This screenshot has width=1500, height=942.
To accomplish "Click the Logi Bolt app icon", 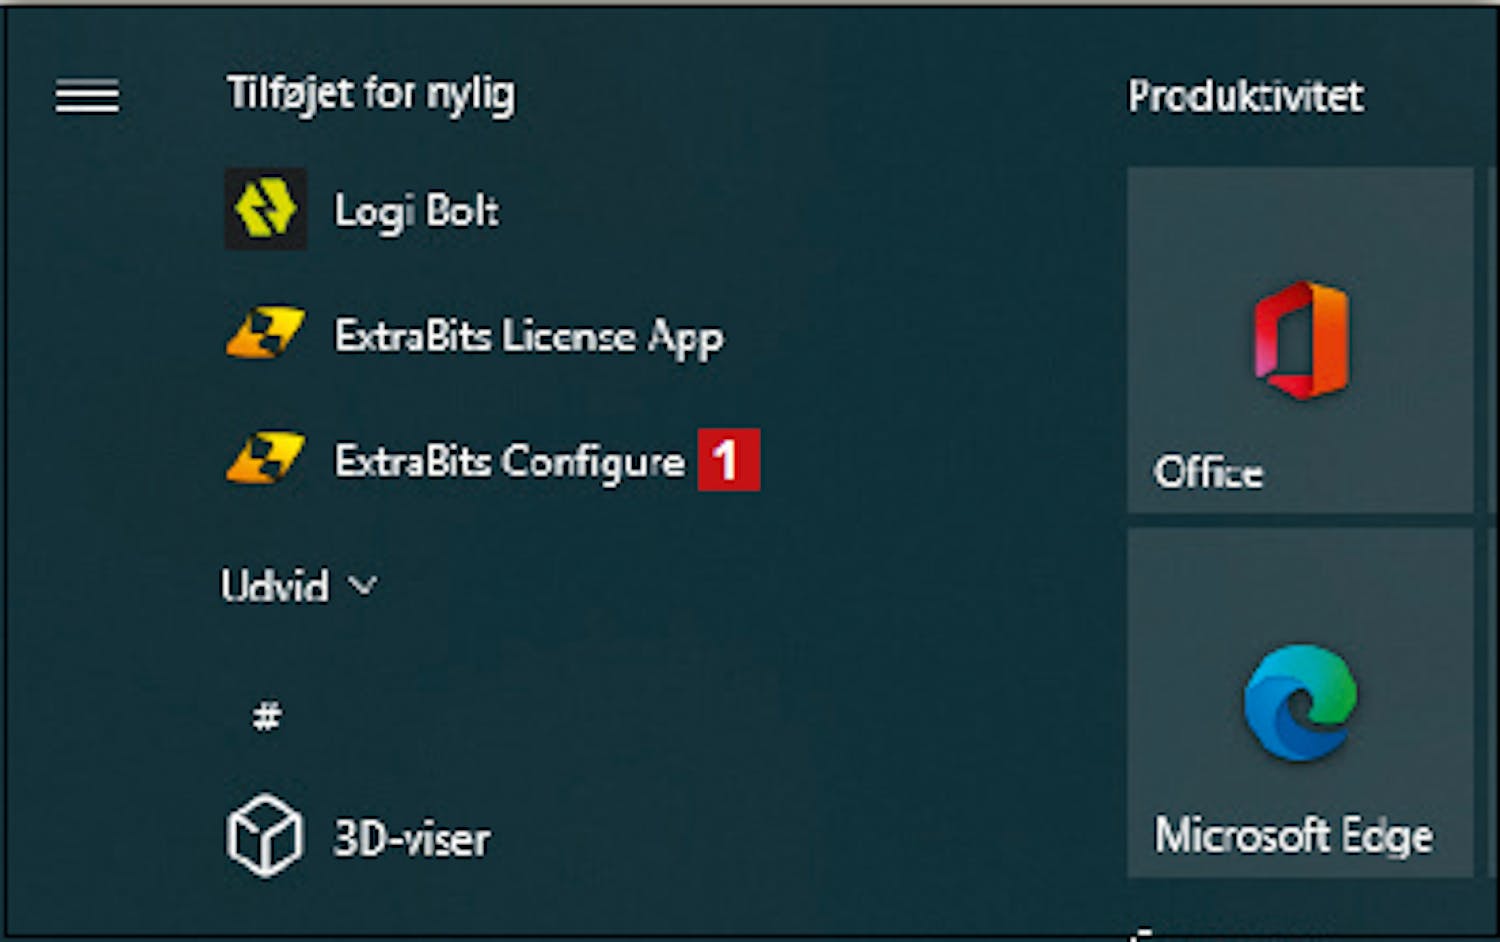I will (265, 209).
